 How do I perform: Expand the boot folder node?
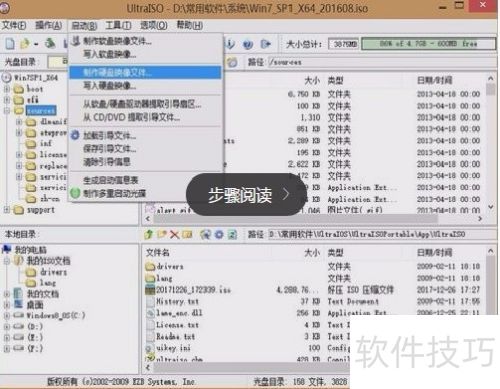point(7,89)
